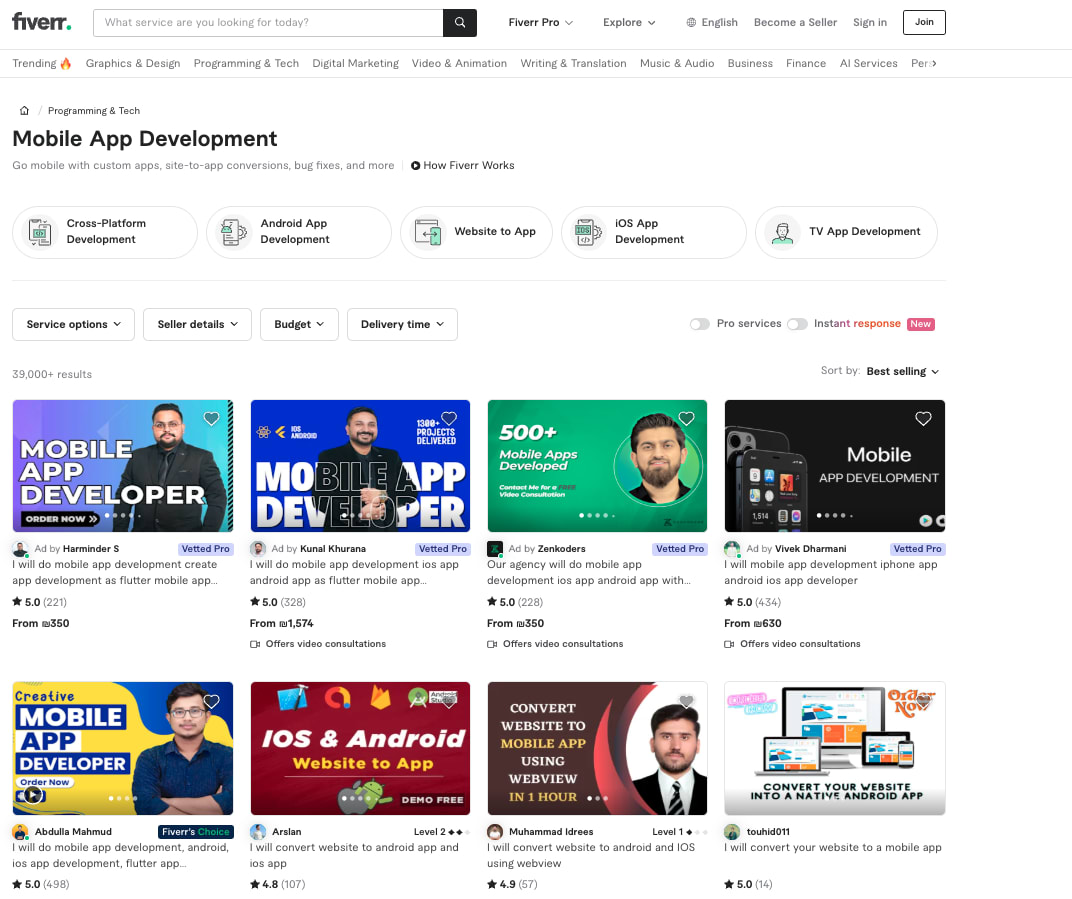This screenshot has width=1072, height=899.
Task: Open the Delivery time dropdown
Action: [402, 324]
